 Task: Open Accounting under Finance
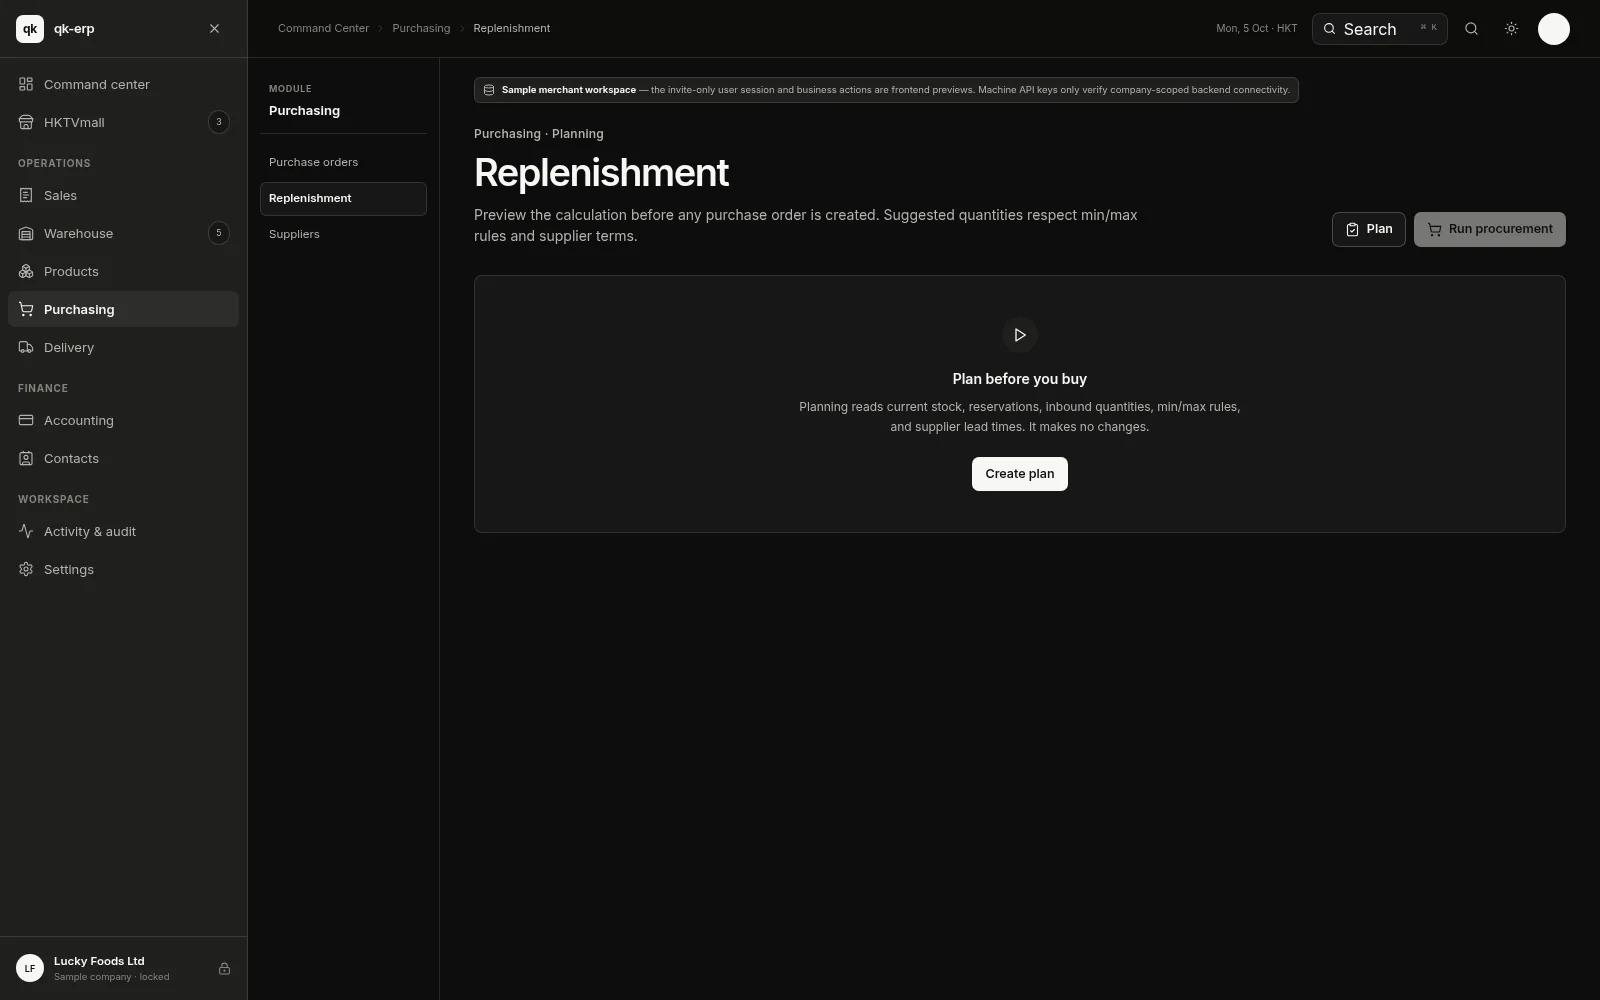[123, 420]
